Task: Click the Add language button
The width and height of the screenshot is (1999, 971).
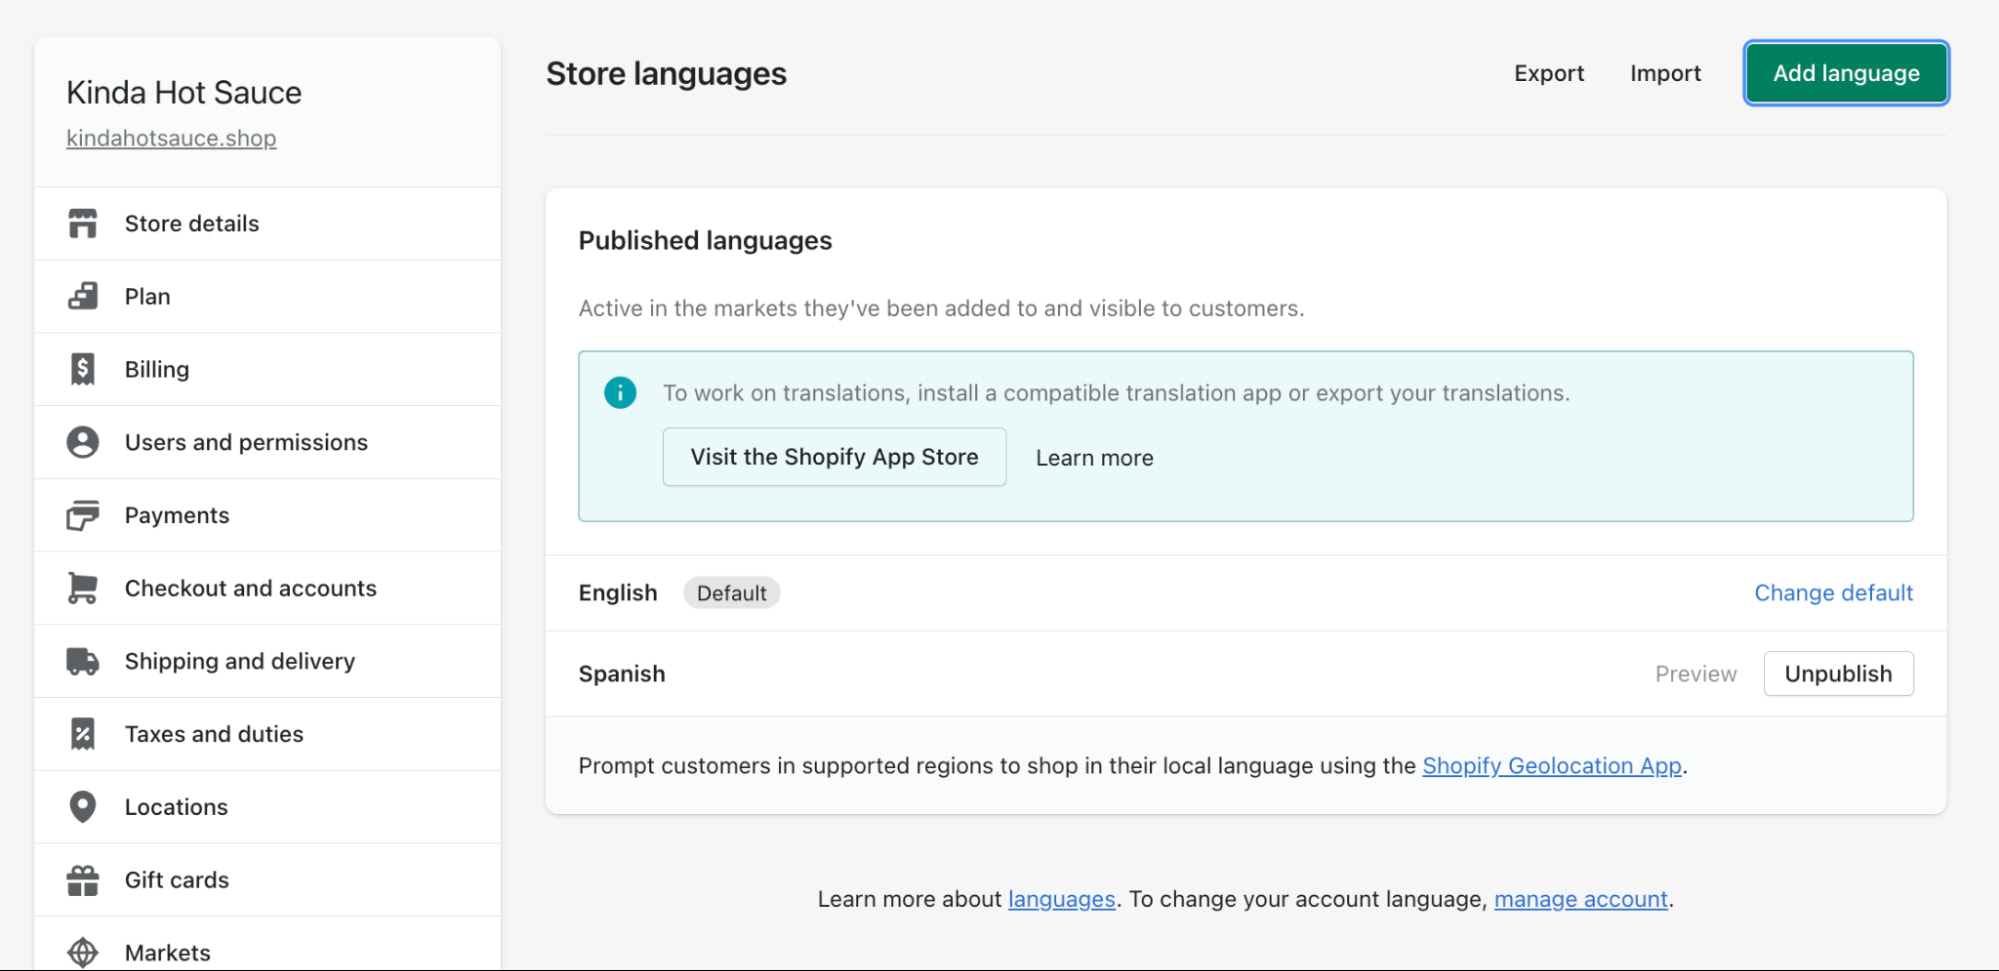Action: click(1845, 72)
